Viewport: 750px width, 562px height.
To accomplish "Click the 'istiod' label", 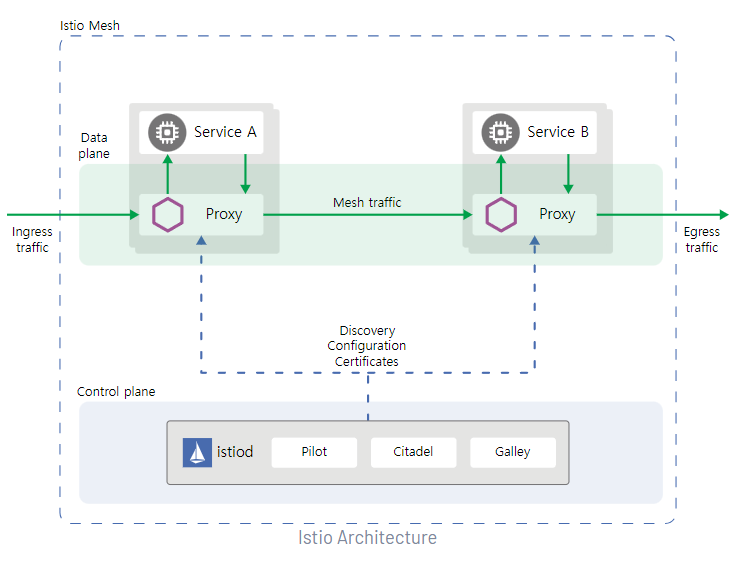I will click(x=235, y=452).
